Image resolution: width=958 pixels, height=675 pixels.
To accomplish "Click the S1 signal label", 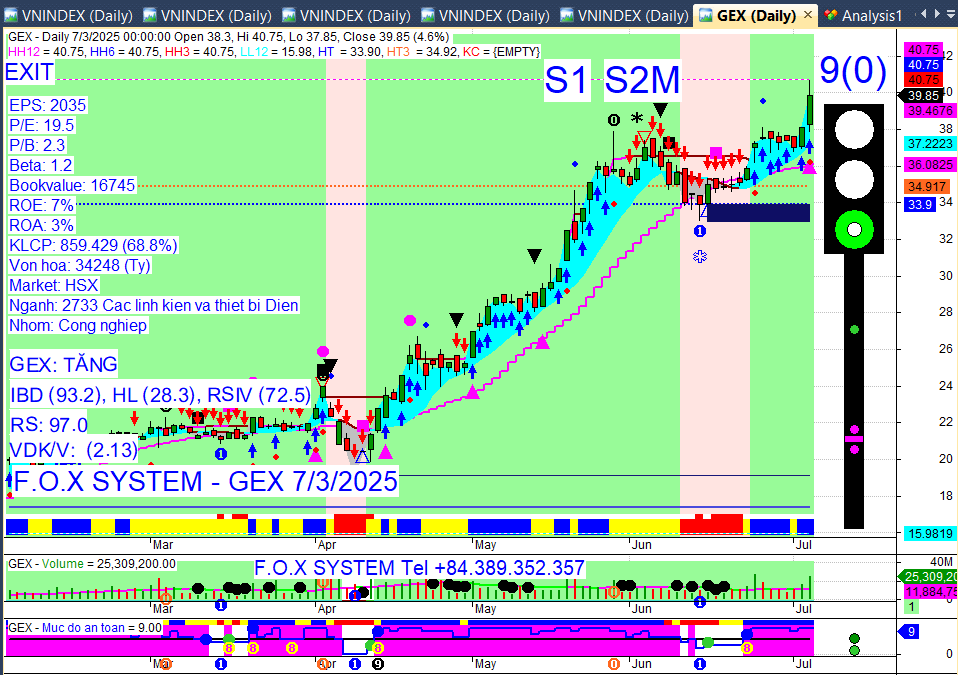I will coord(566,79).
